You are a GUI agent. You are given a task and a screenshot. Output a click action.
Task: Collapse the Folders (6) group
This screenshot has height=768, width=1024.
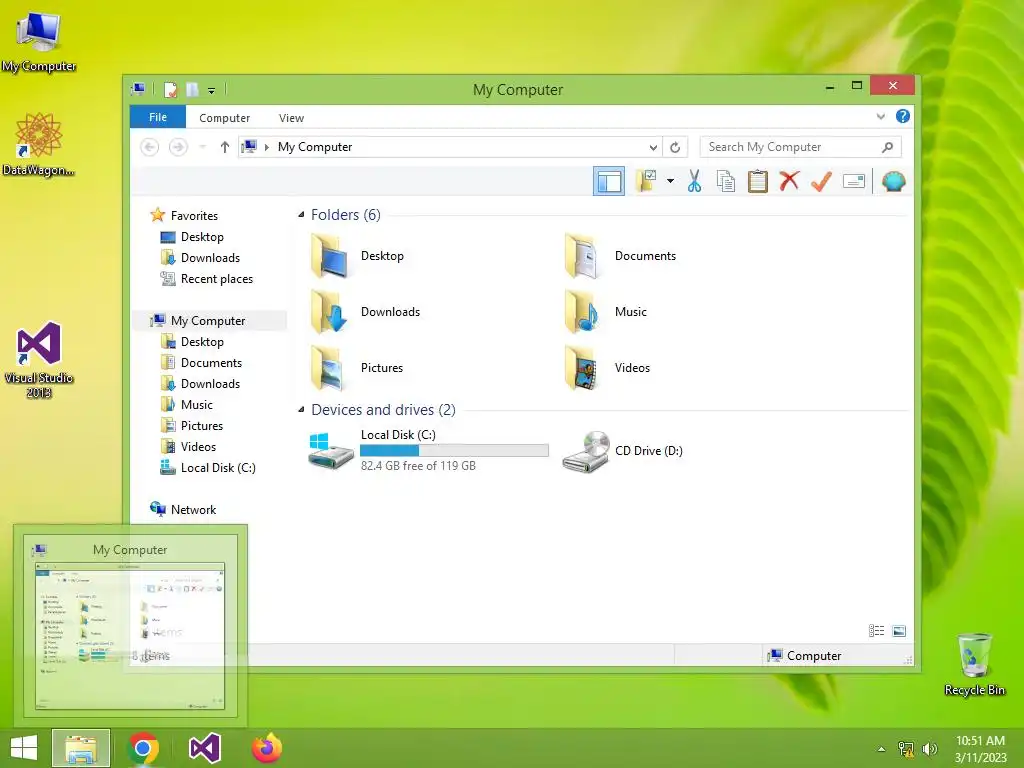pyautogui.click(x=301, y=214)
